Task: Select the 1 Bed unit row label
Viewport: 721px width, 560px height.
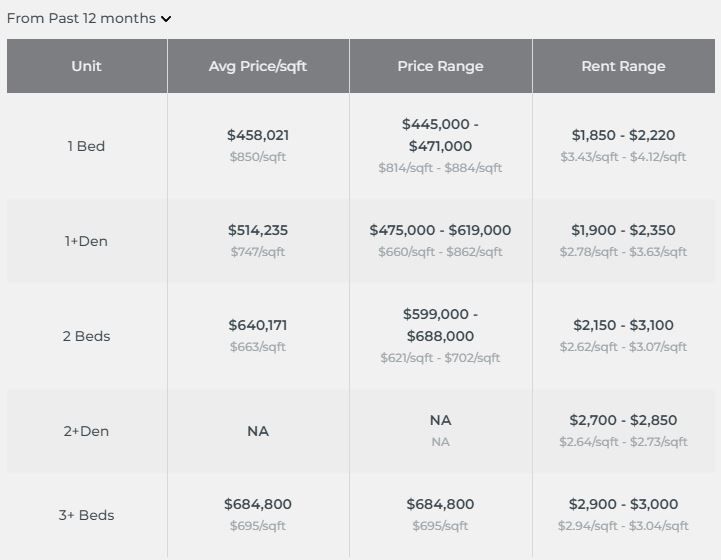Action: click(86, 146)
